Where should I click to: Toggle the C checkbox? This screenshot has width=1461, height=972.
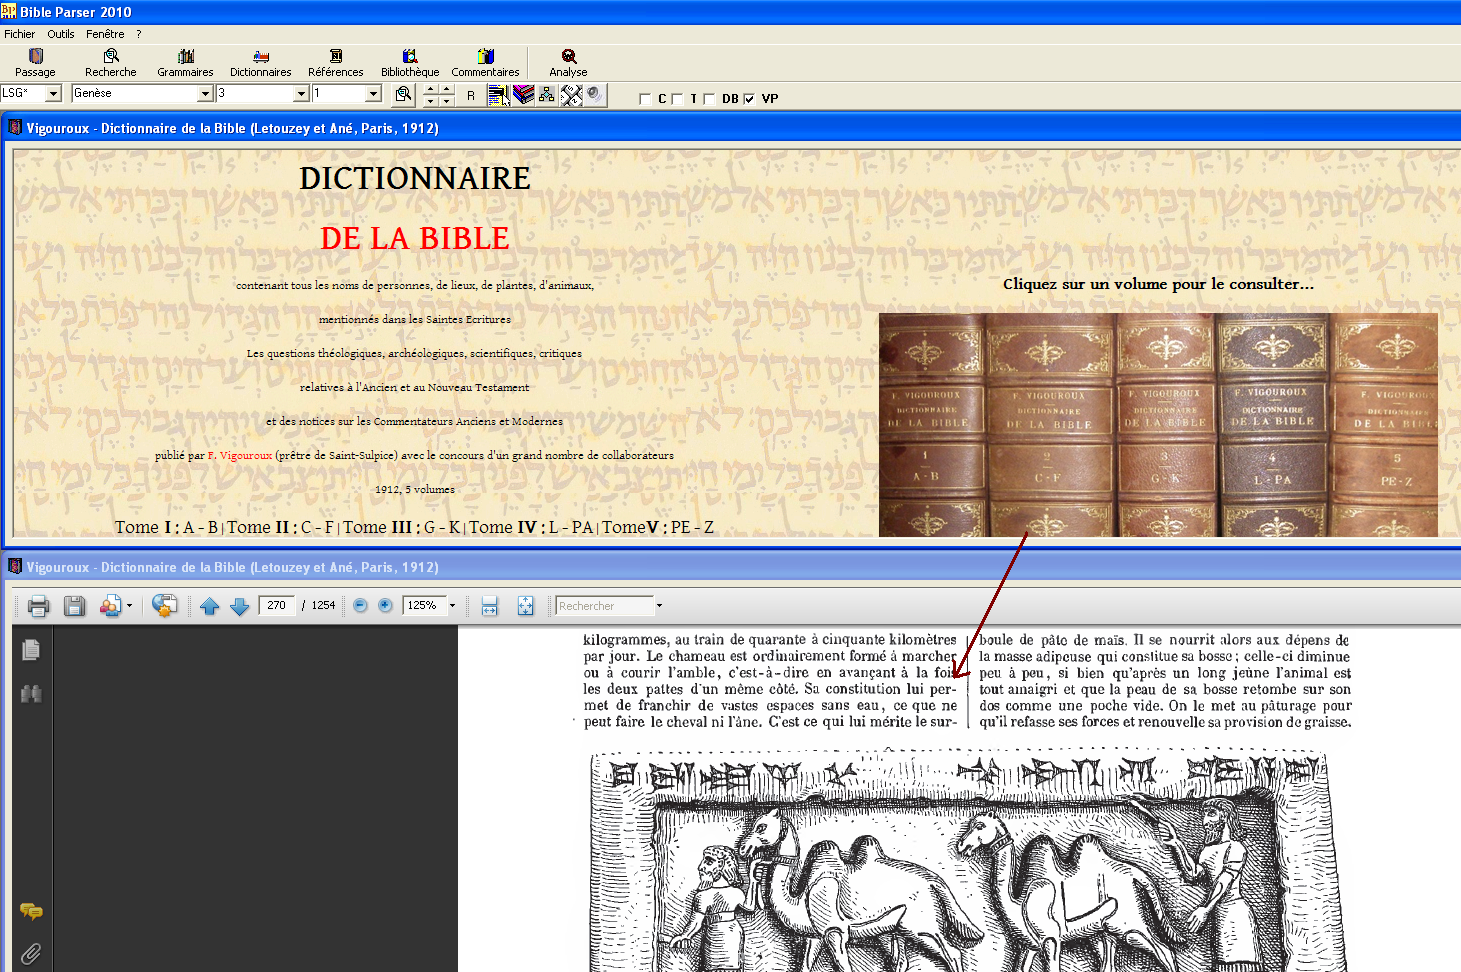(x=645, y=99)
